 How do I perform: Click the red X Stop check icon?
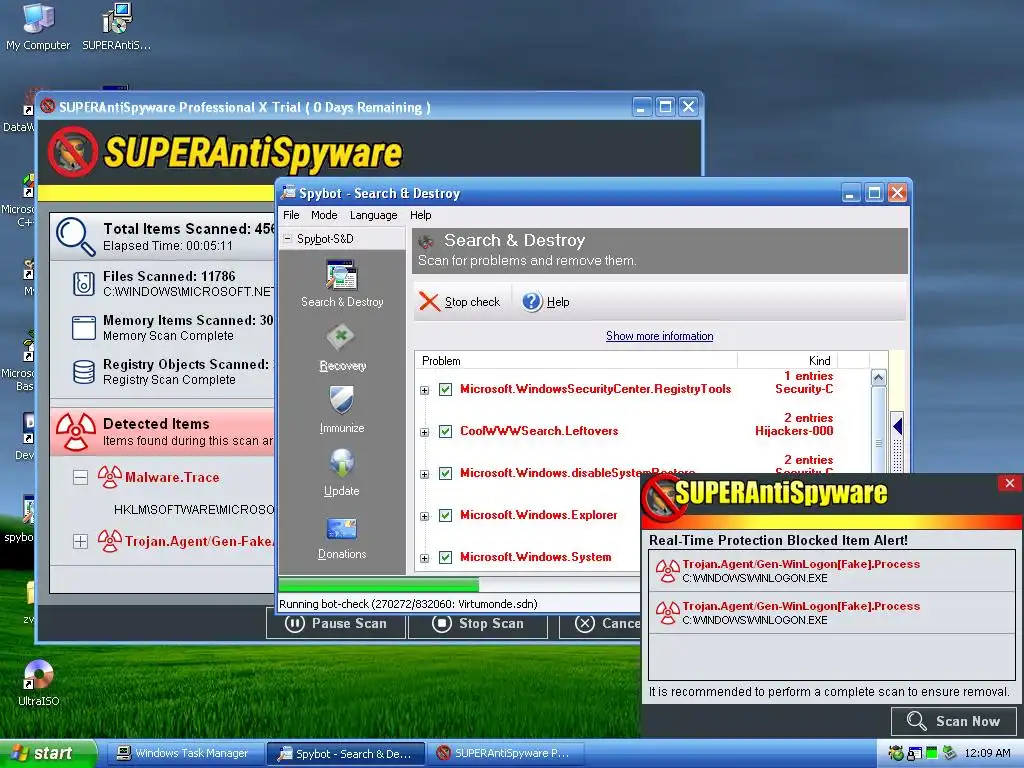click(x=429, y=302)
